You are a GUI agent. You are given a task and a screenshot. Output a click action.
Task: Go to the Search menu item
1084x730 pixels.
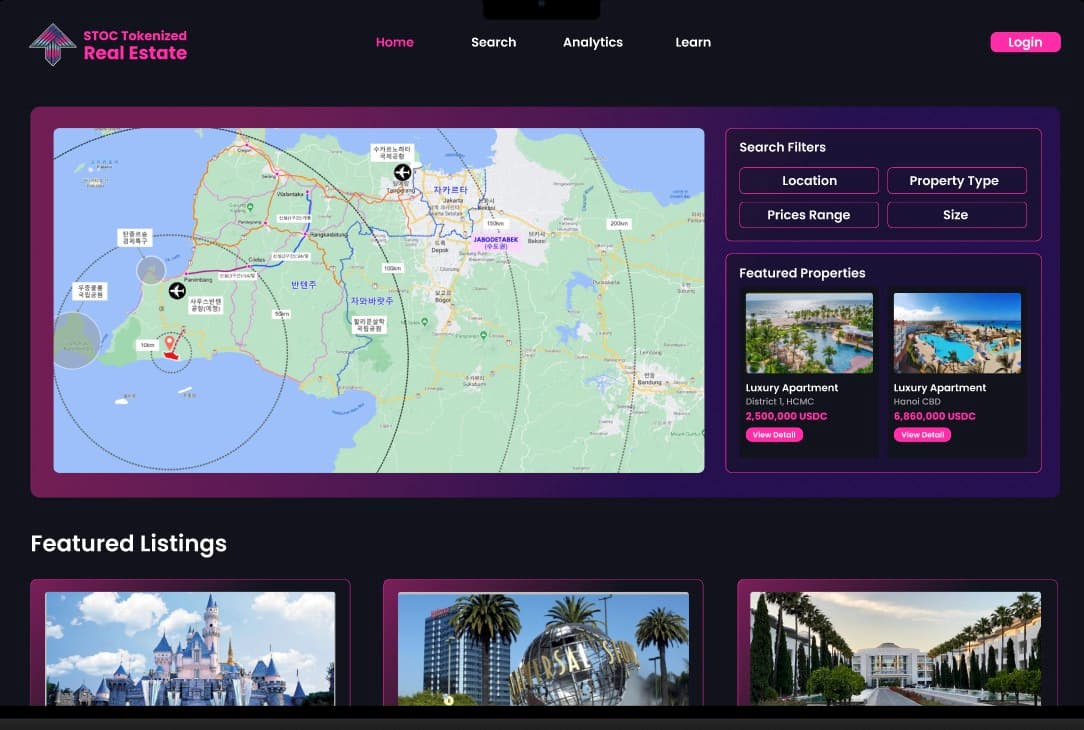click(x=493, y=42)
